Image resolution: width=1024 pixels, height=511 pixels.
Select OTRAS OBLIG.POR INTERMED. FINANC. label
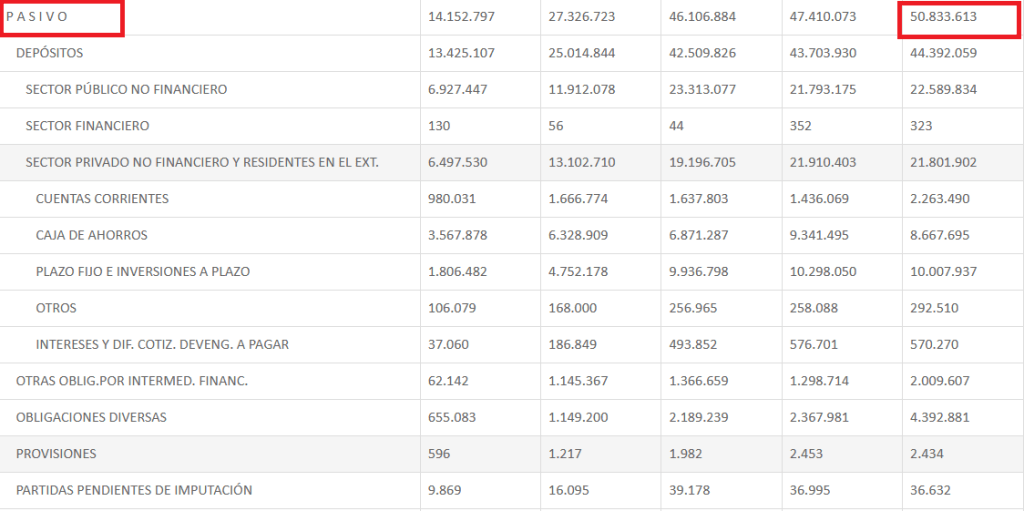tap(132, 381)
